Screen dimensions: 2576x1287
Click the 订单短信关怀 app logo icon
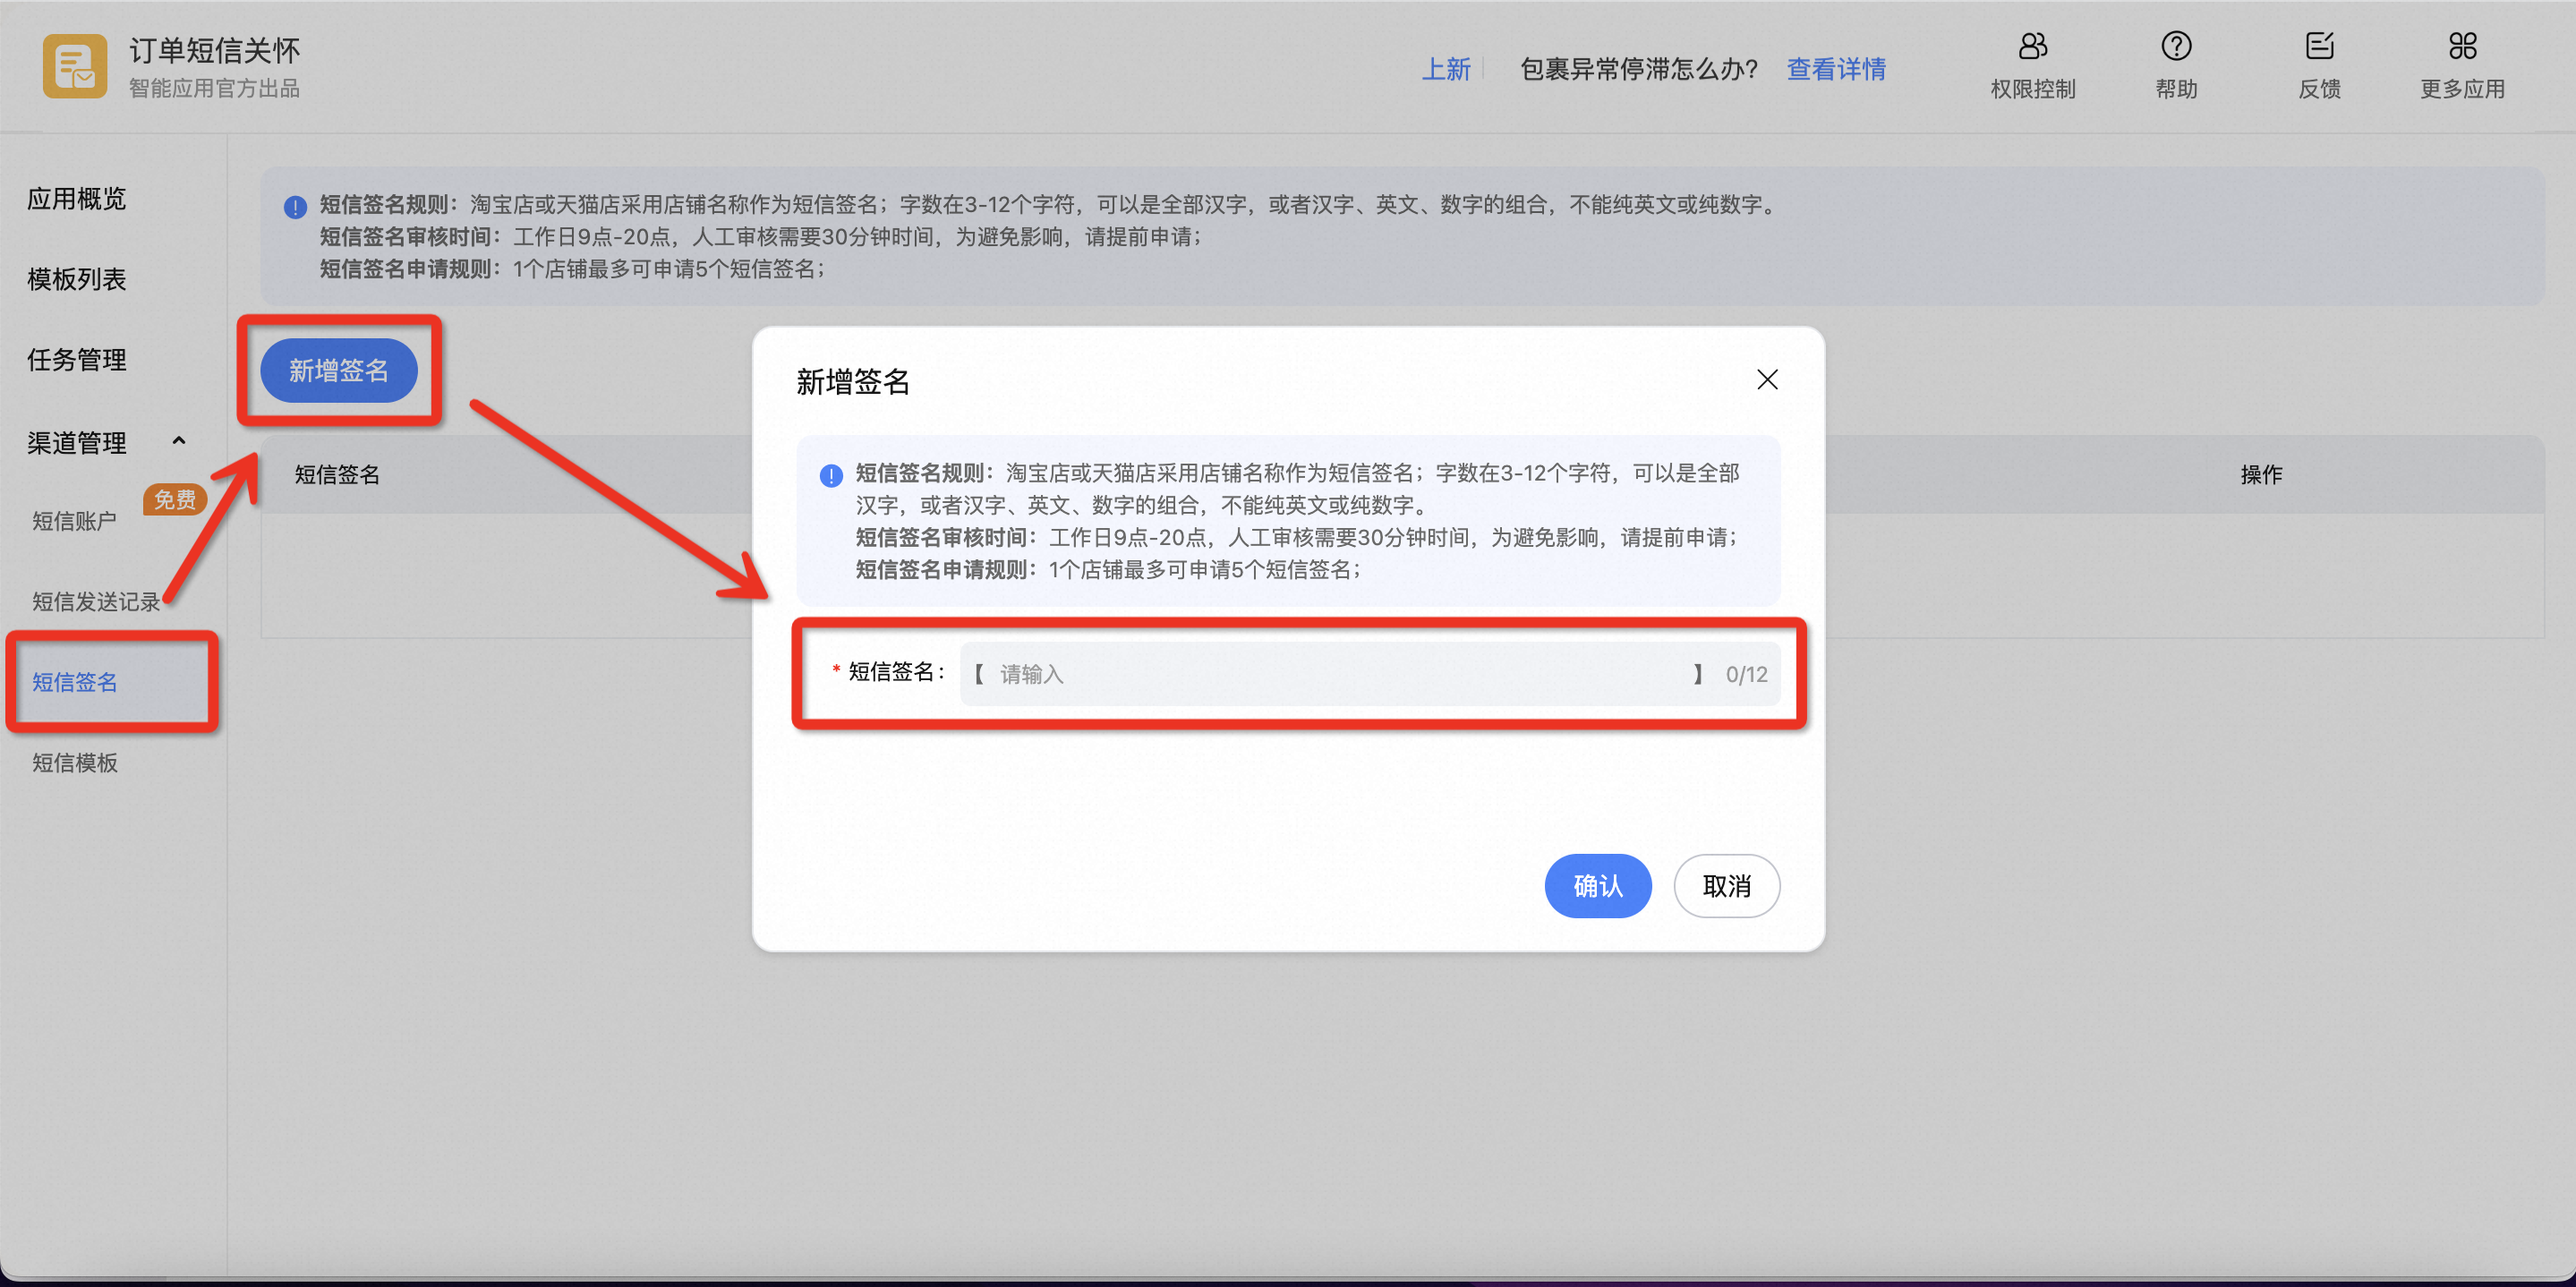[x=75, y=66]
